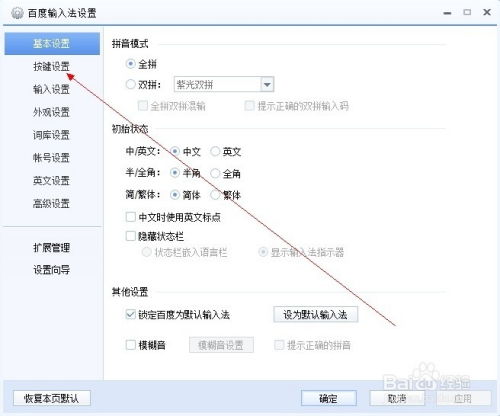Open the 按键设置 section
Screen dimensions: 500x416
[51, 66]
